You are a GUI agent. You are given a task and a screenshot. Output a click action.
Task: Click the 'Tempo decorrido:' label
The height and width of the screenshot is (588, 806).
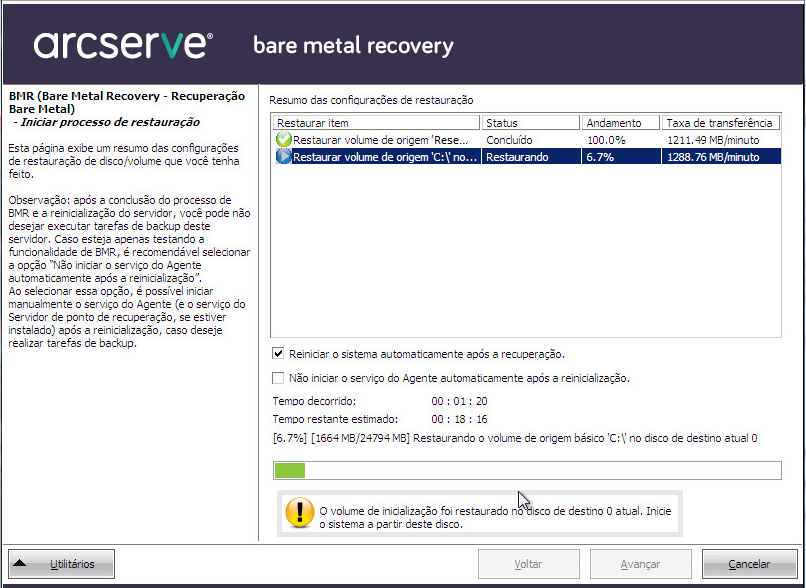[314, 401]
